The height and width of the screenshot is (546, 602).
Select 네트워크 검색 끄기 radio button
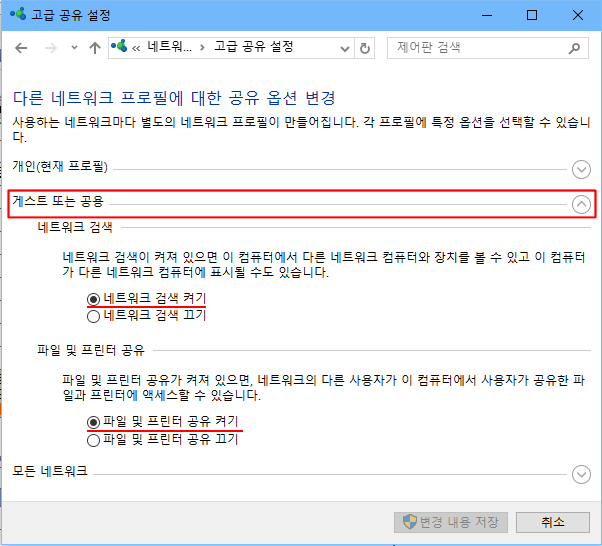coord(93,316)
